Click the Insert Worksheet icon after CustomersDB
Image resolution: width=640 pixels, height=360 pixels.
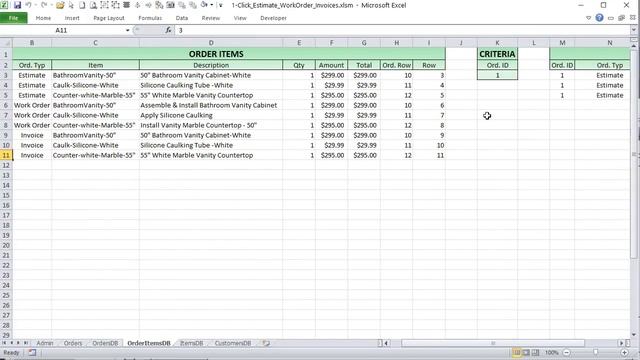point(266,343)
